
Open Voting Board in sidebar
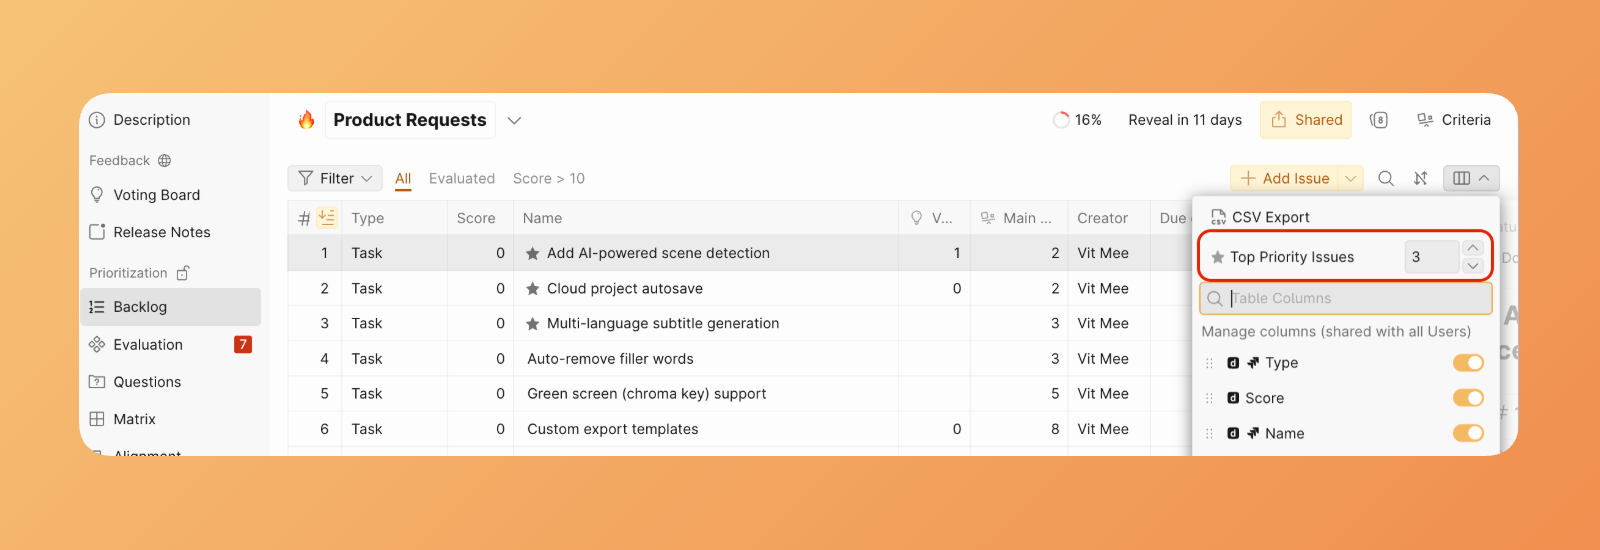pos(156,195)
